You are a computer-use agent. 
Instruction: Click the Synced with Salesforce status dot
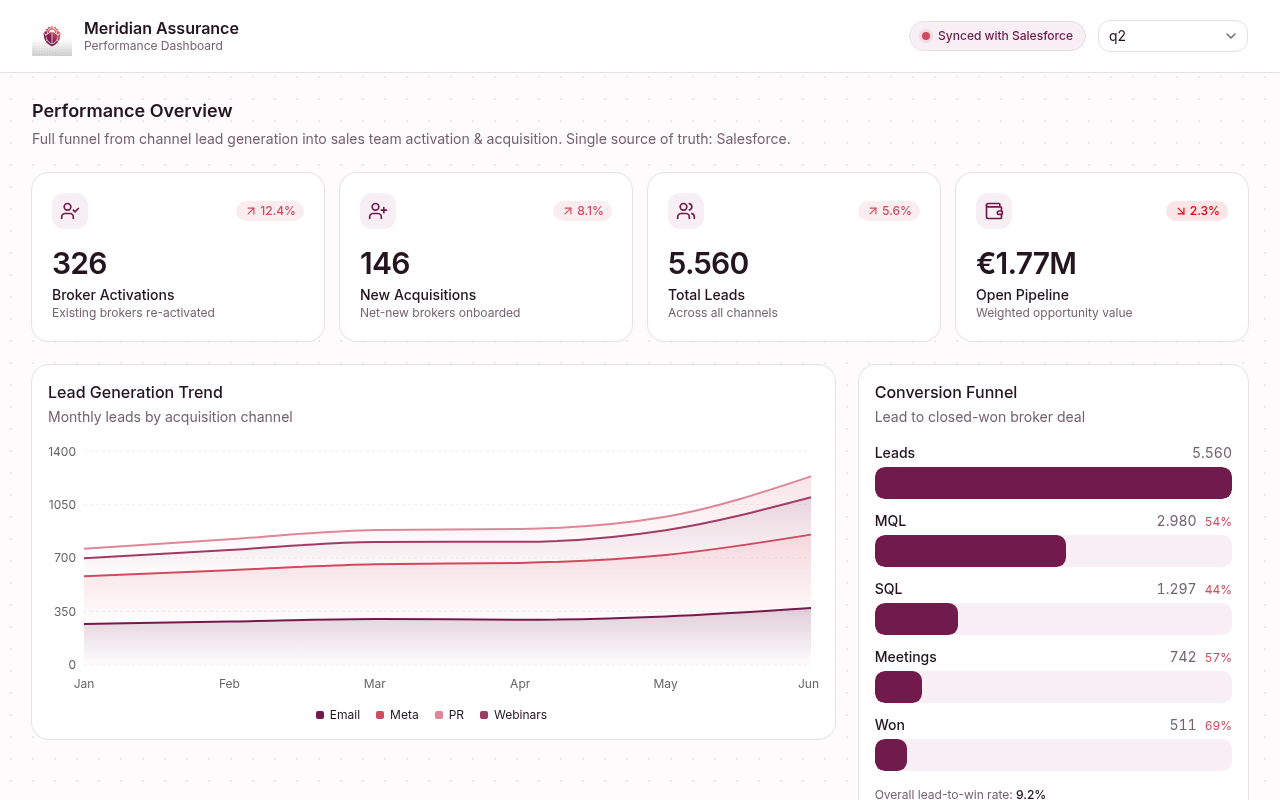pyautogui.click(x=926, y=36)
